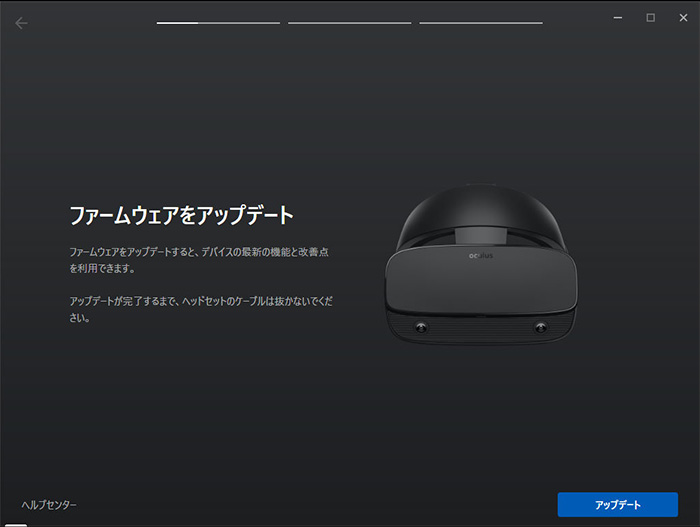Image resolution: width=700 pixels, height=527 pixels.
Task: Open the ヘルプセンター link
Action: tap(49, 505)
